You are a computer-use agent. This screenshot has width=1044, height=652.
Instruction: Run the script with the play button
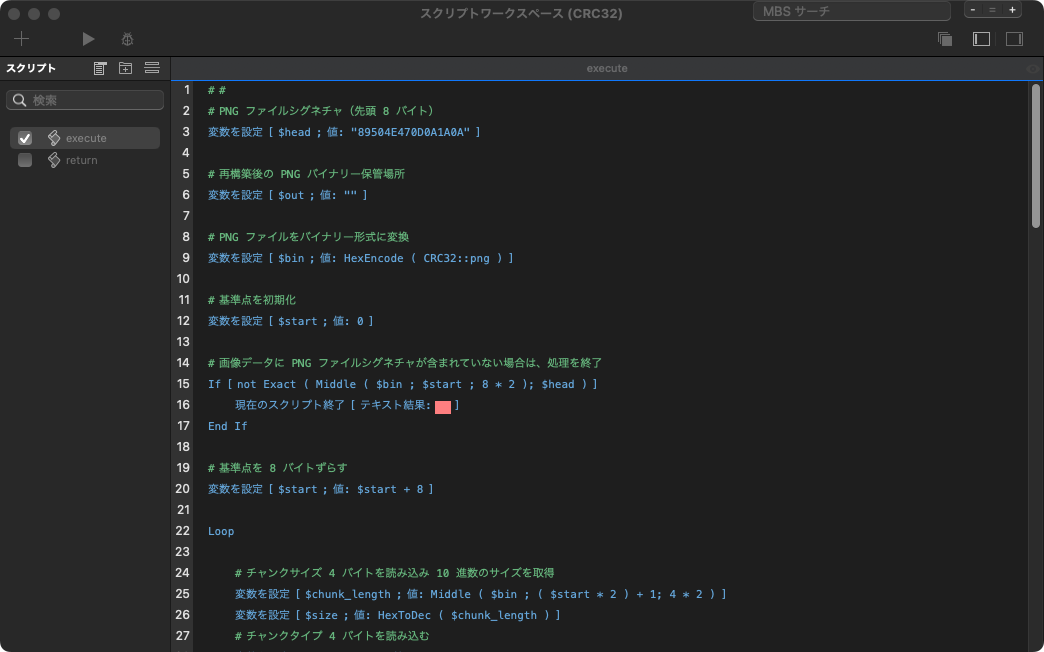point(88,39)
